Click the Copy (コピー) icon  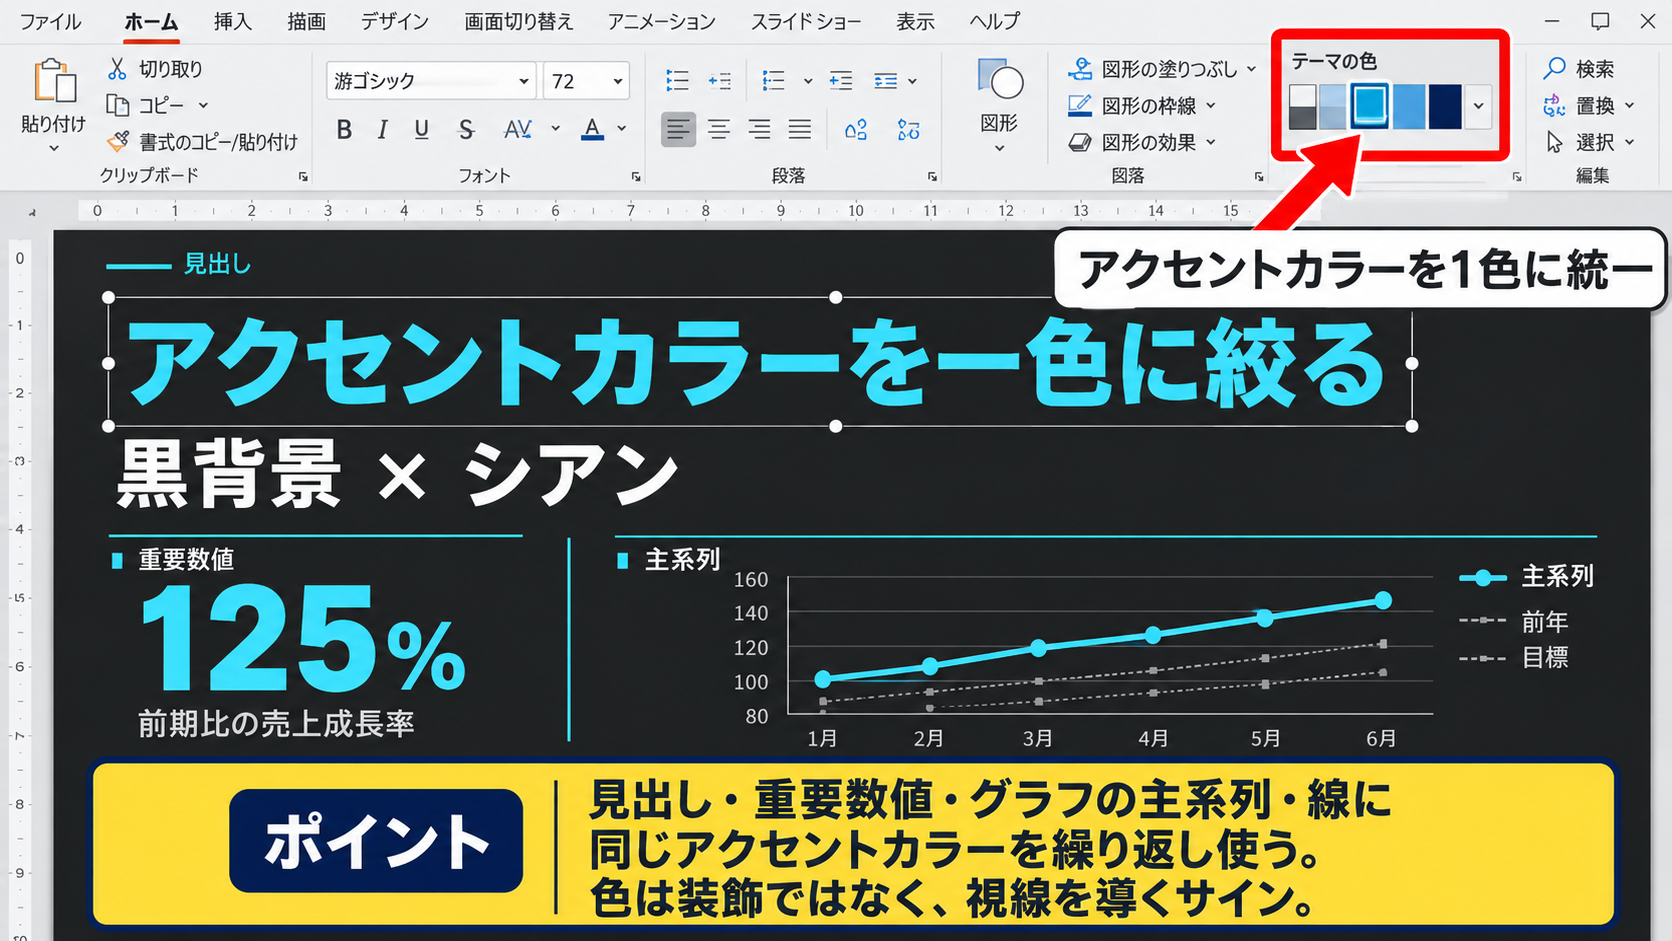[117, 105]
